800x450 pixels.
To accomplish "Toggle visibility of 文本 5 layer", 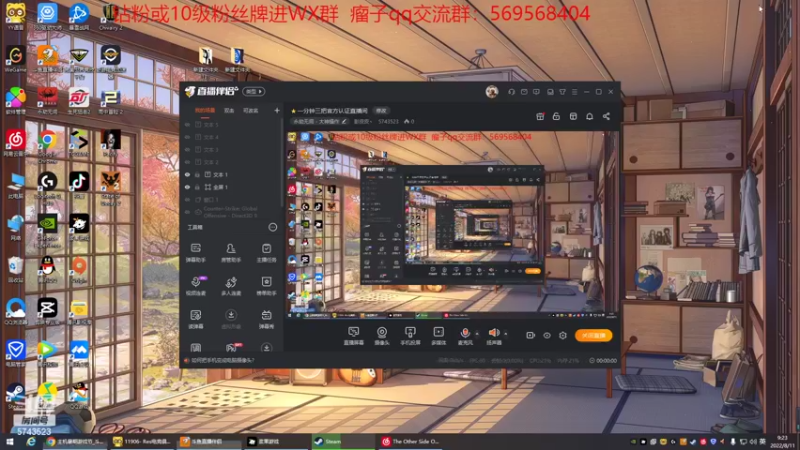I will pos(187,124).
